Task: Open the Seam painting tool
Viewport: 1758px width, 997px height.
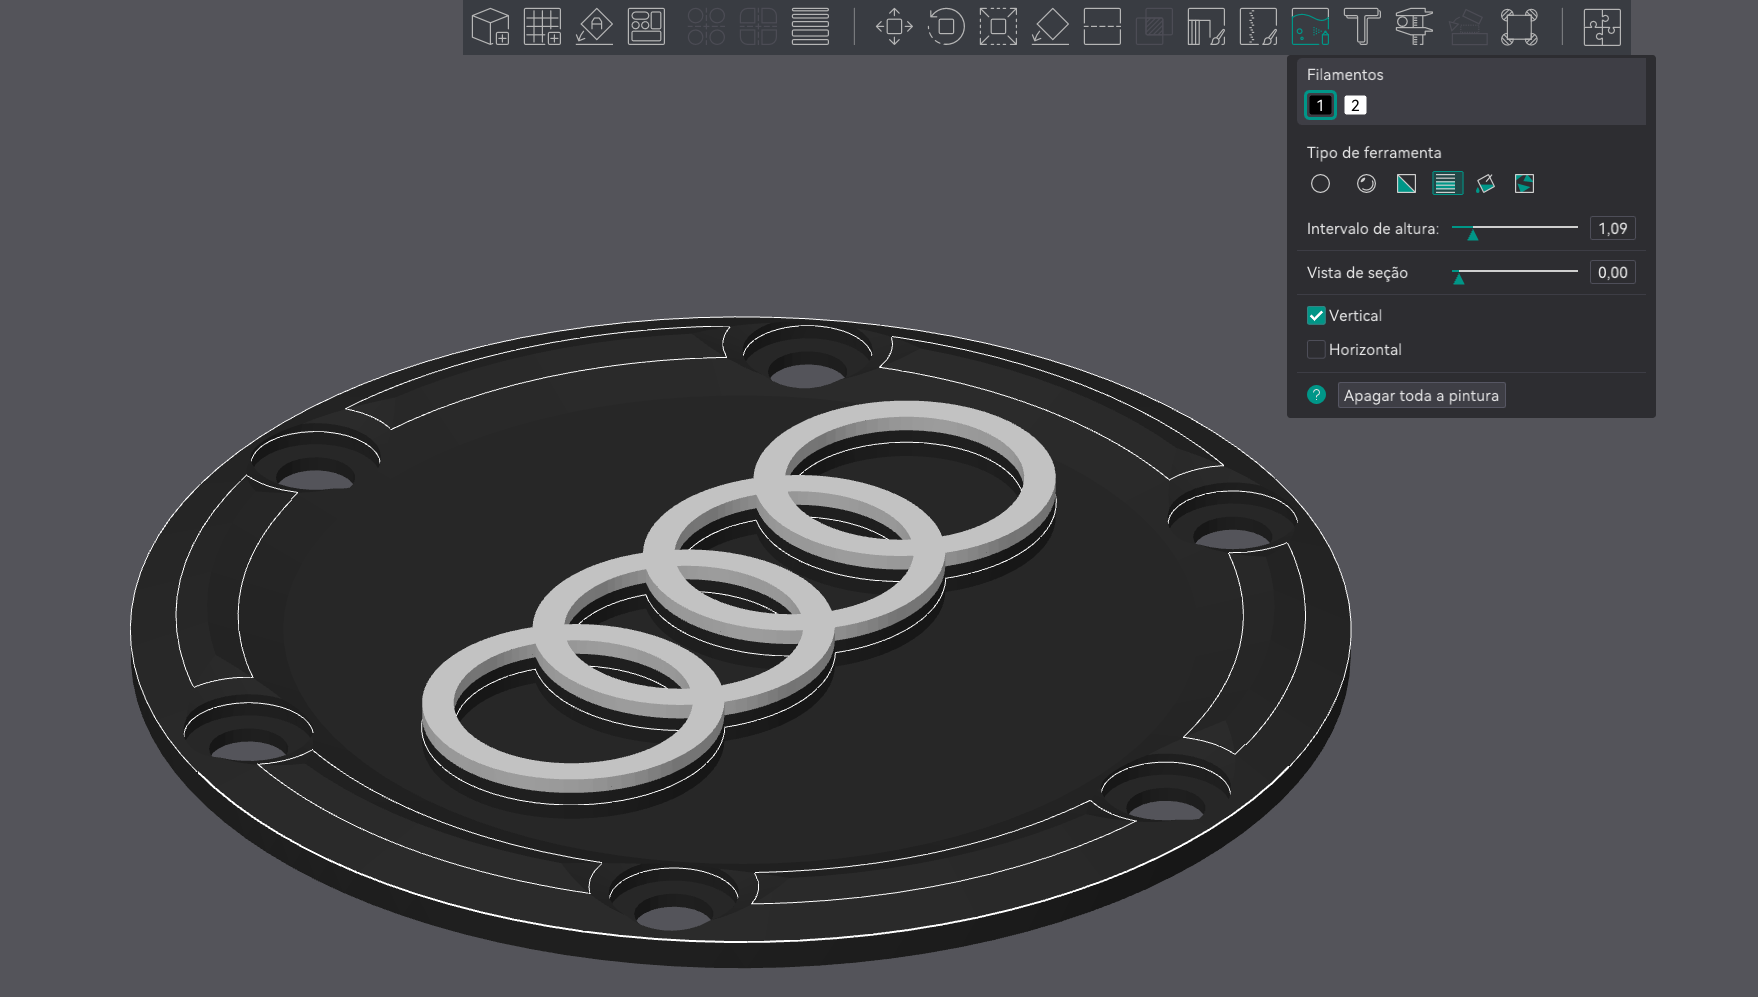Action: tap(1258, 27)
